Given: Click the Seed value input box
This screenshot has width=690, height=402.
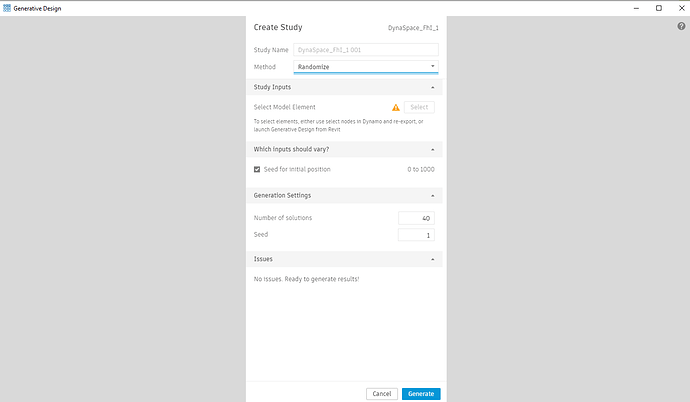Looking at the screenshot, I should pyautogui.click(x=416, y=235).
